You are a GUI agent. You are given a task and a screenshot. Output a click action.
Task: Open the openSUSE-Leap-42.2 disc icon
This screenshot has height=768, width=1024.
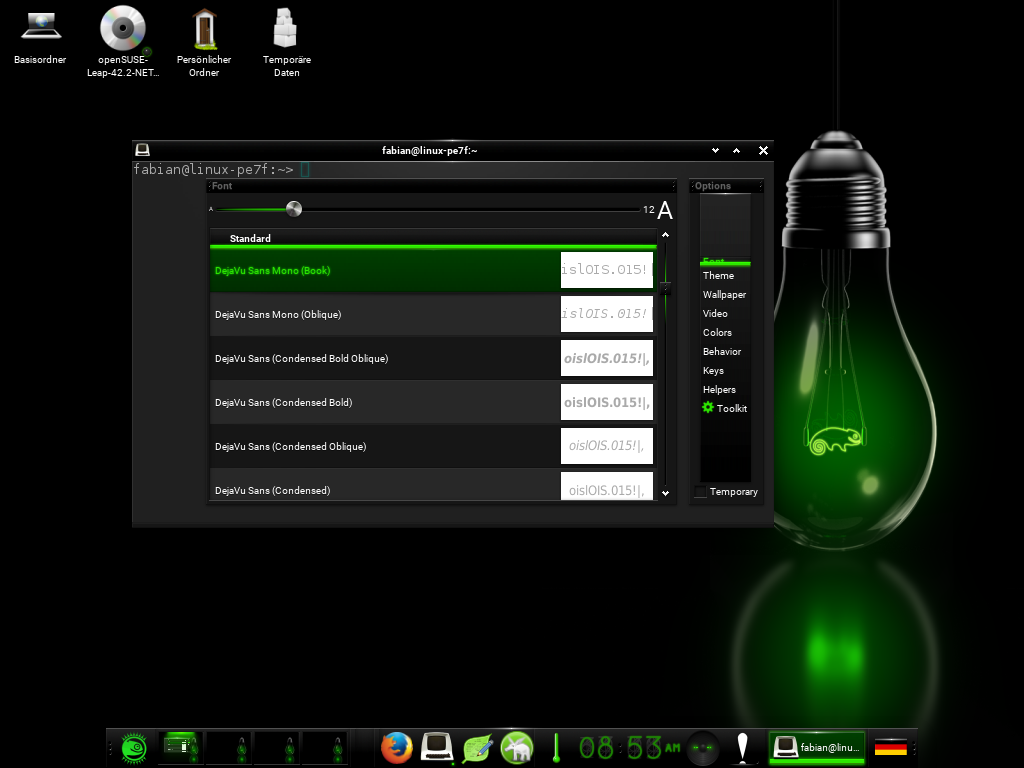click(x=123, y=29)
